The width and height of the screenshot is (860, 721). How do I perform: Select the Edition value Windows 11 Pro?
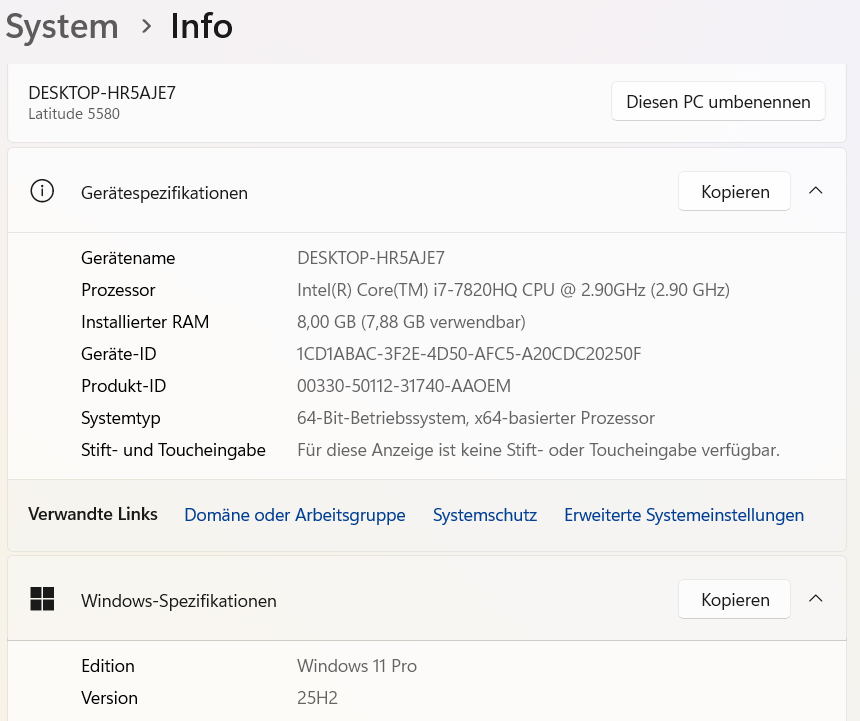[x=357, y=666]
